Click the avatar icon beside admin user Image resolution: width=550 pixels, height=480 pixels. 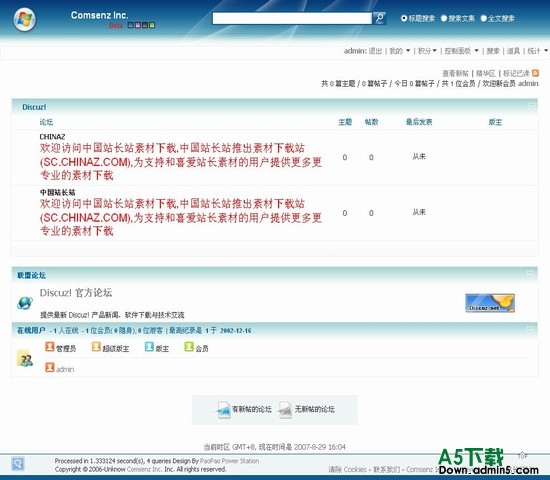49,367
